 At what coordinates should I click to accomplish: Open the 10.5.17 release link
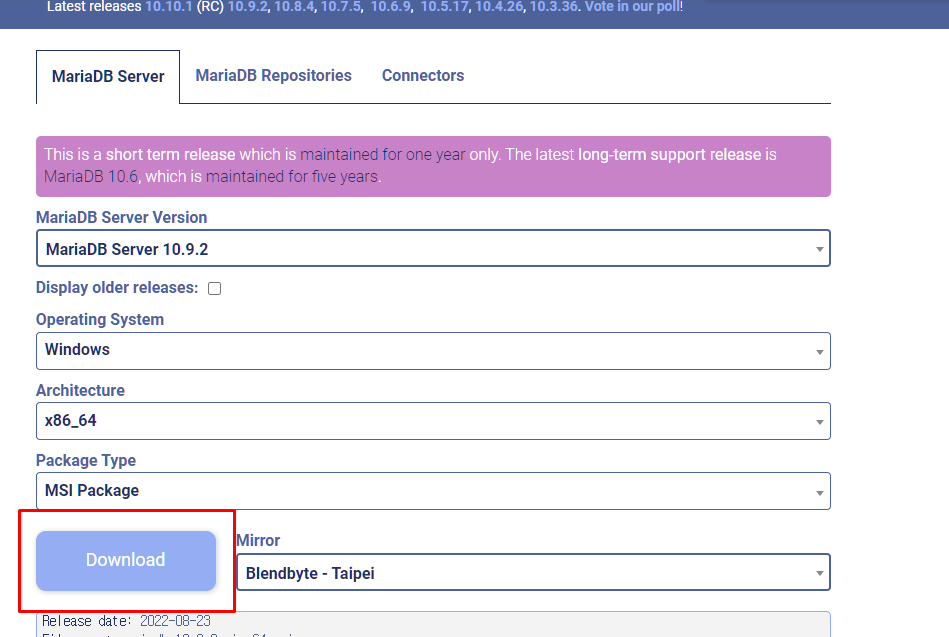(445, 7)
